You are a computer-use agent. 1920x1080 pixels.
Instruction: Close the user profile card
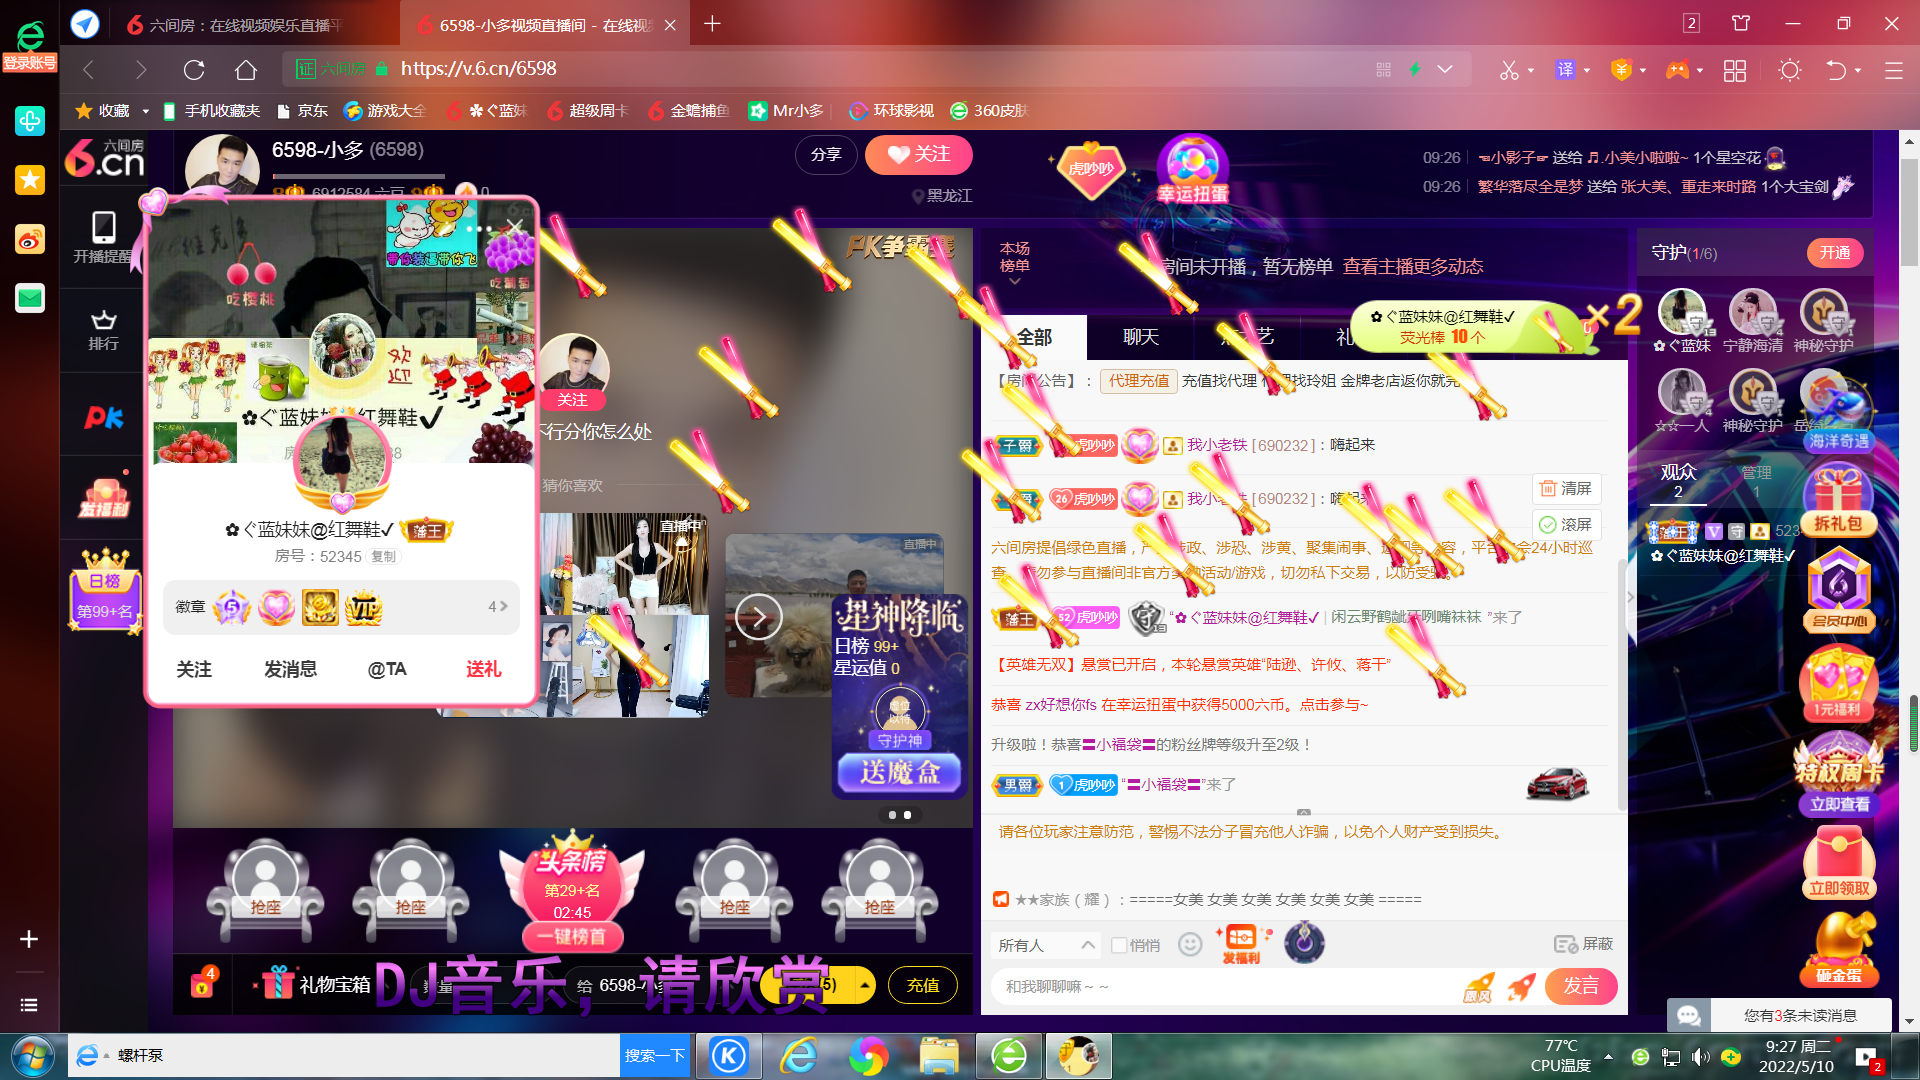point(515,227)
